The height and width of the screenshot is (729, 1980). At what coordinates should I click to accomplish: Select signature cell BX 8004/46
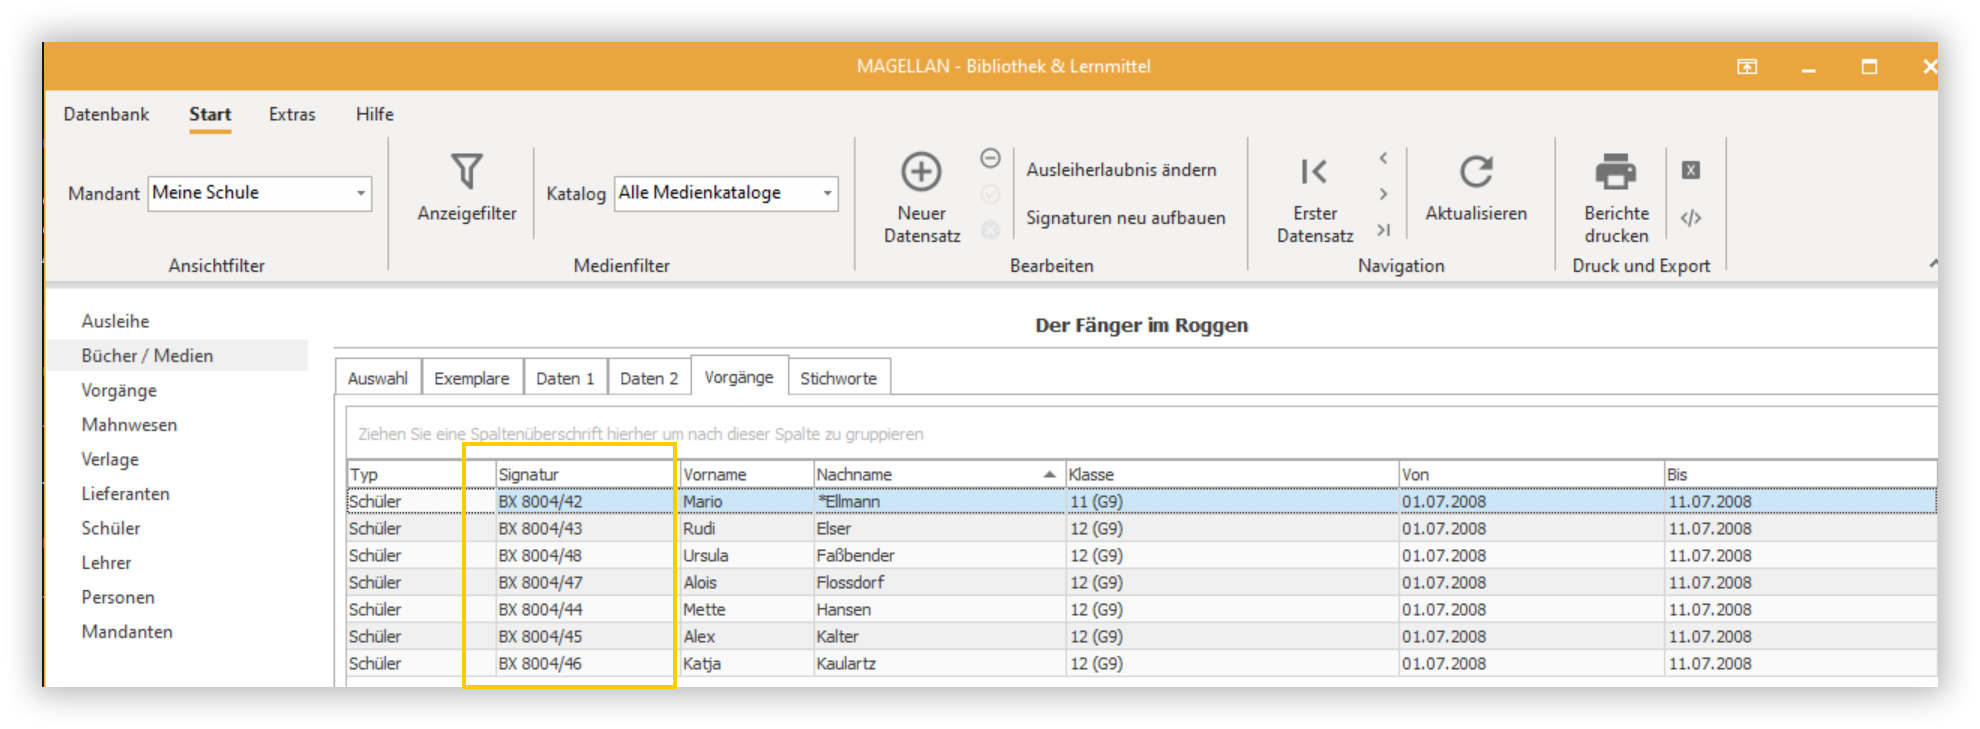[588, 663]
